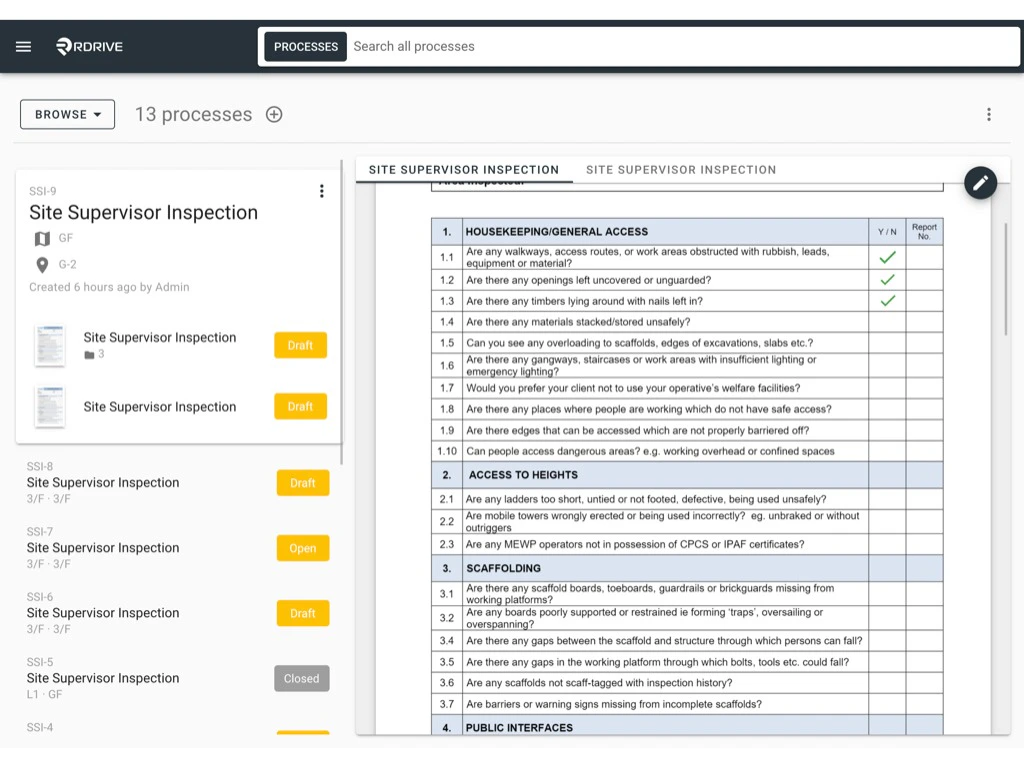Toggle the Y/N checkmark for item 1.1
The height and width of the screenshot is (768, 1024).
887,257
